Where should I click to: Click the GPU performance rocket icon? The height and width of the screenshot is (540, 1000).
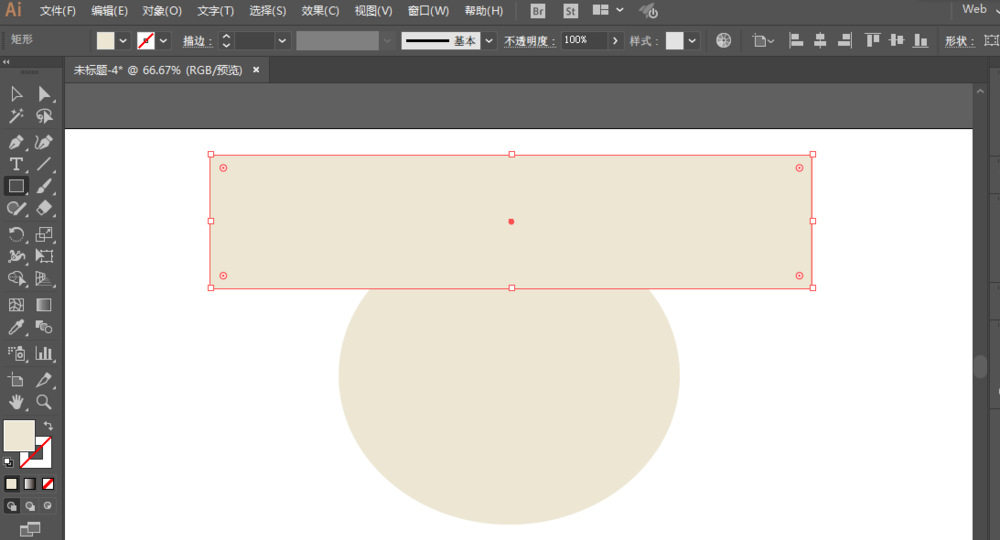(649, 11)
